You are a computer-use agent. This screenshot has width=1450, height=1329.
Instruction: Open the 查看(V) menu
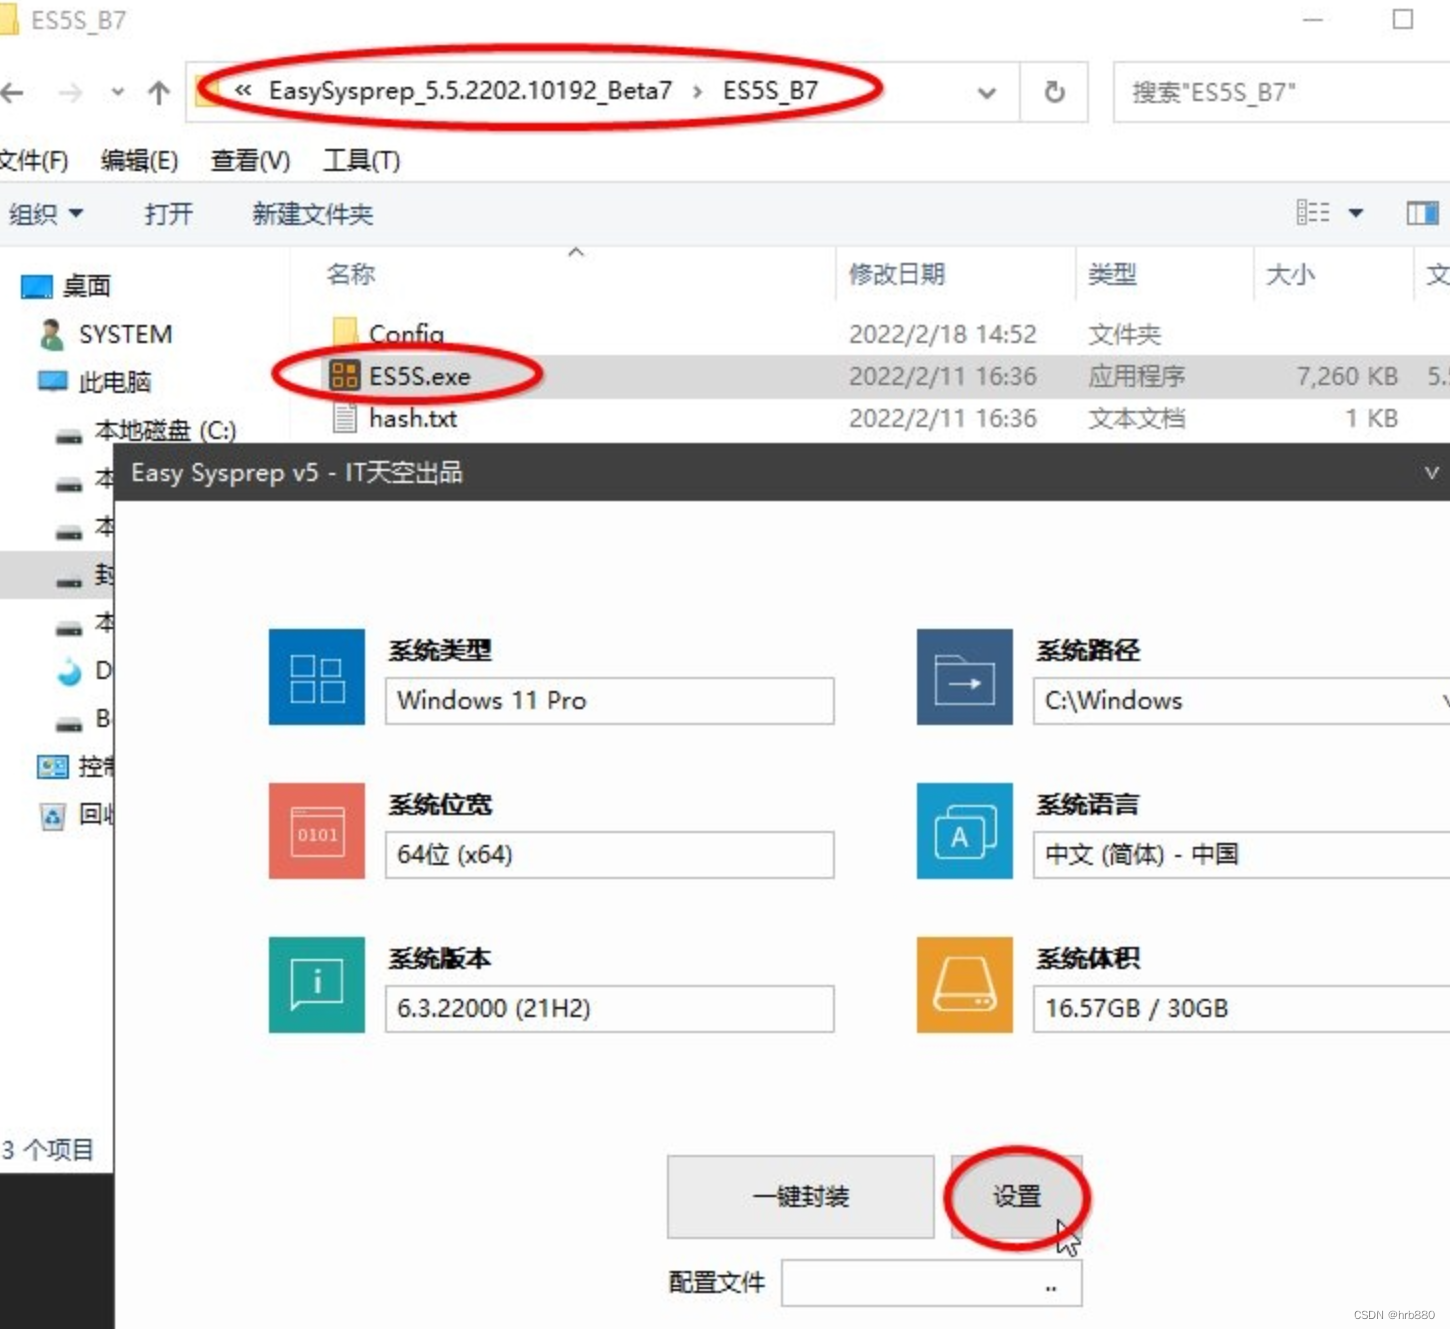coord(250,160)
